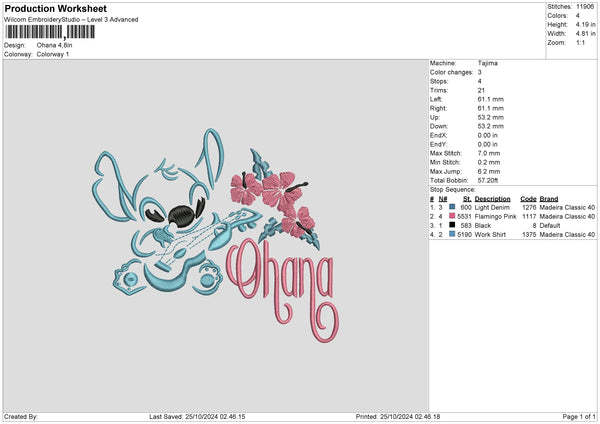Screen dimensions: 600x424
Task: Select the 'Stop Sequence:' heading
Action: point(453,190)
